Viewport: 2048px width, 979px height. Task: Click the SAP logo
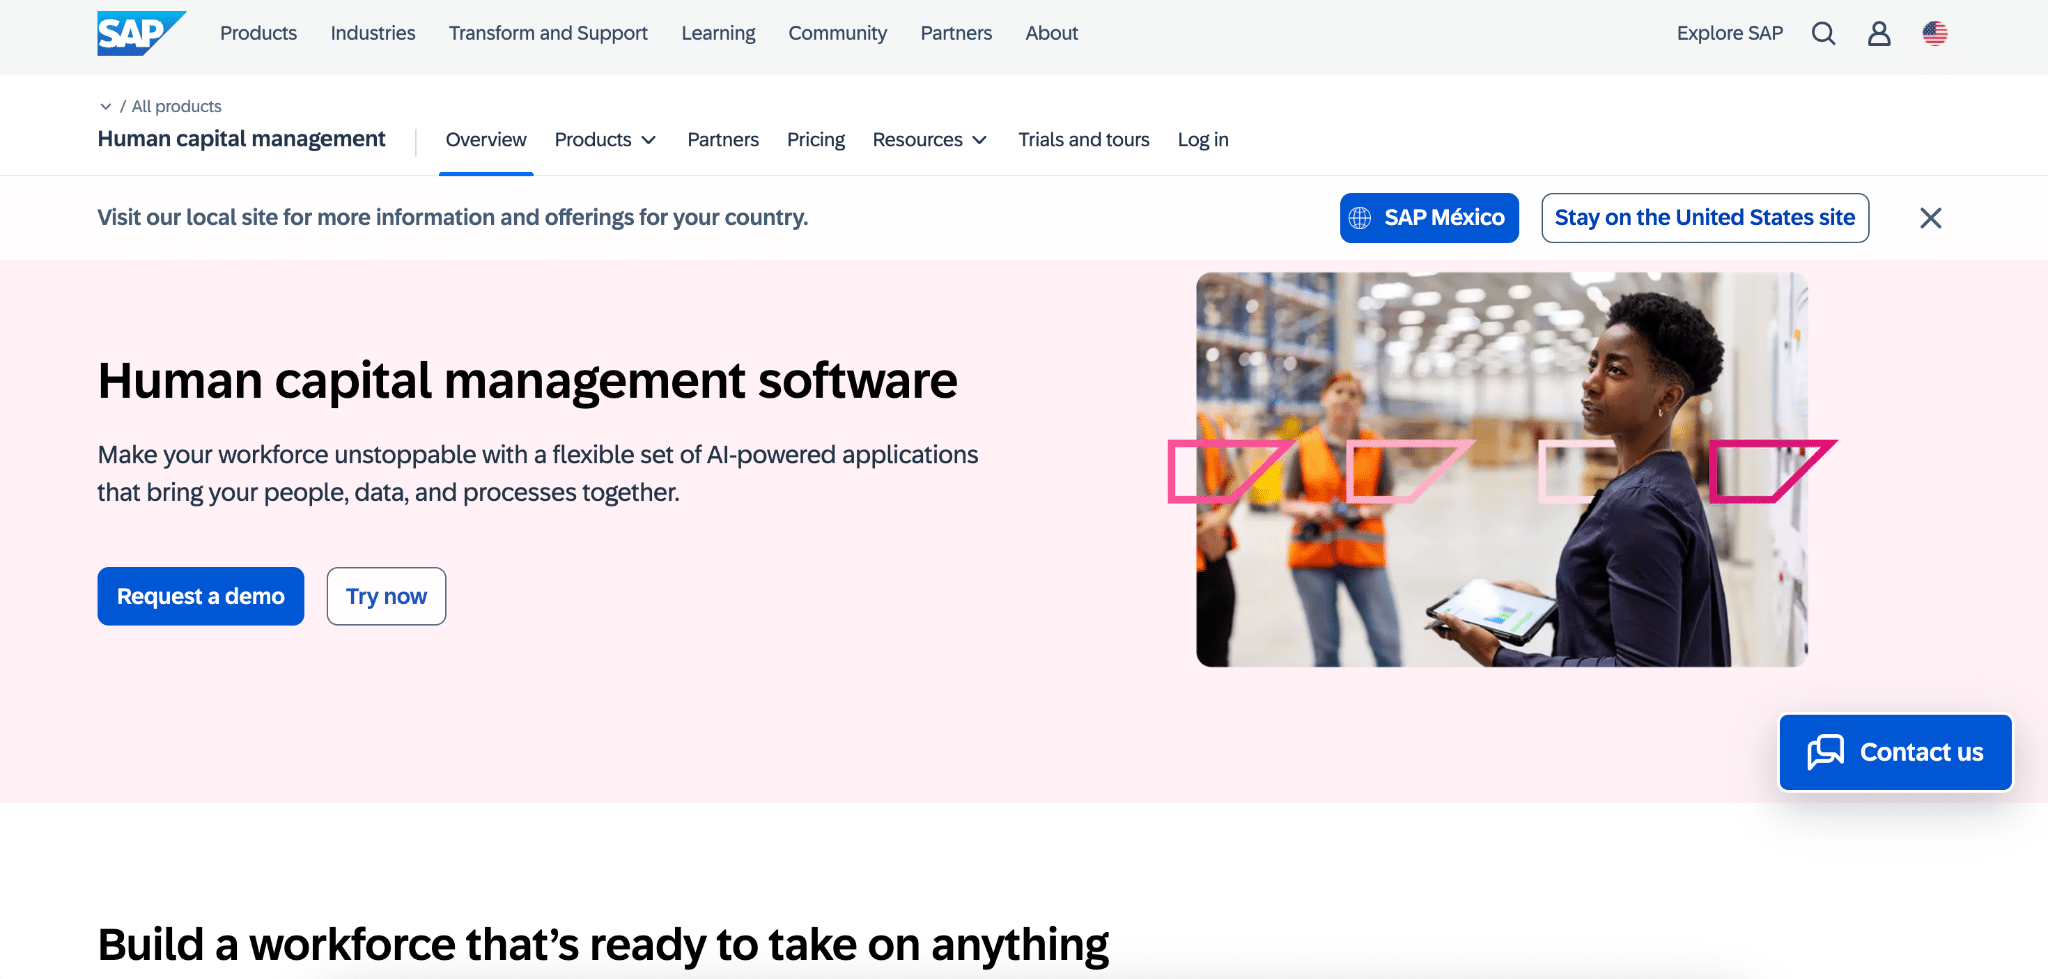coord(140,33)
